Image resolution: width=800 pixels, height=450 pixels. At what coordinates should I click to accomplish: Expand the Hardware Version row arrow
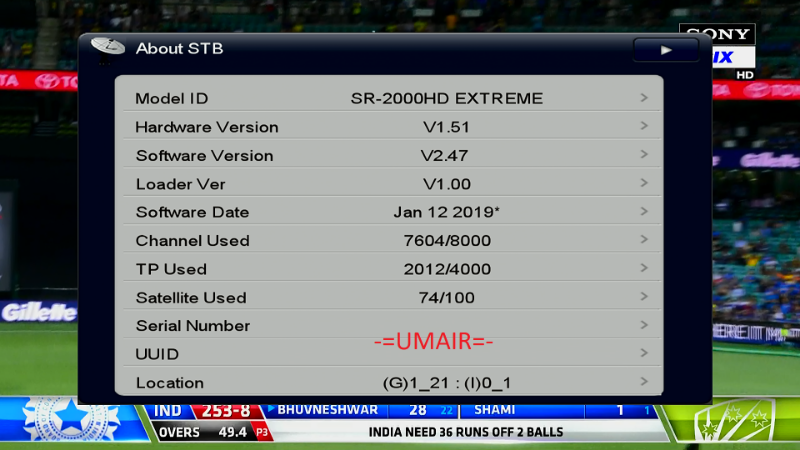coord(645,127)
